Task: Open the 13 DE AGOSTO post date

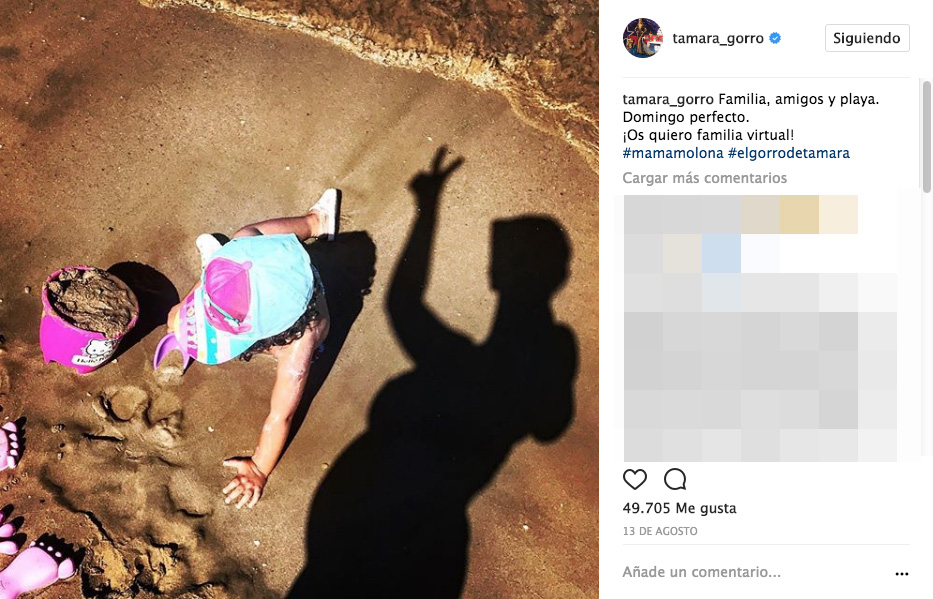Action: point(660,531)
